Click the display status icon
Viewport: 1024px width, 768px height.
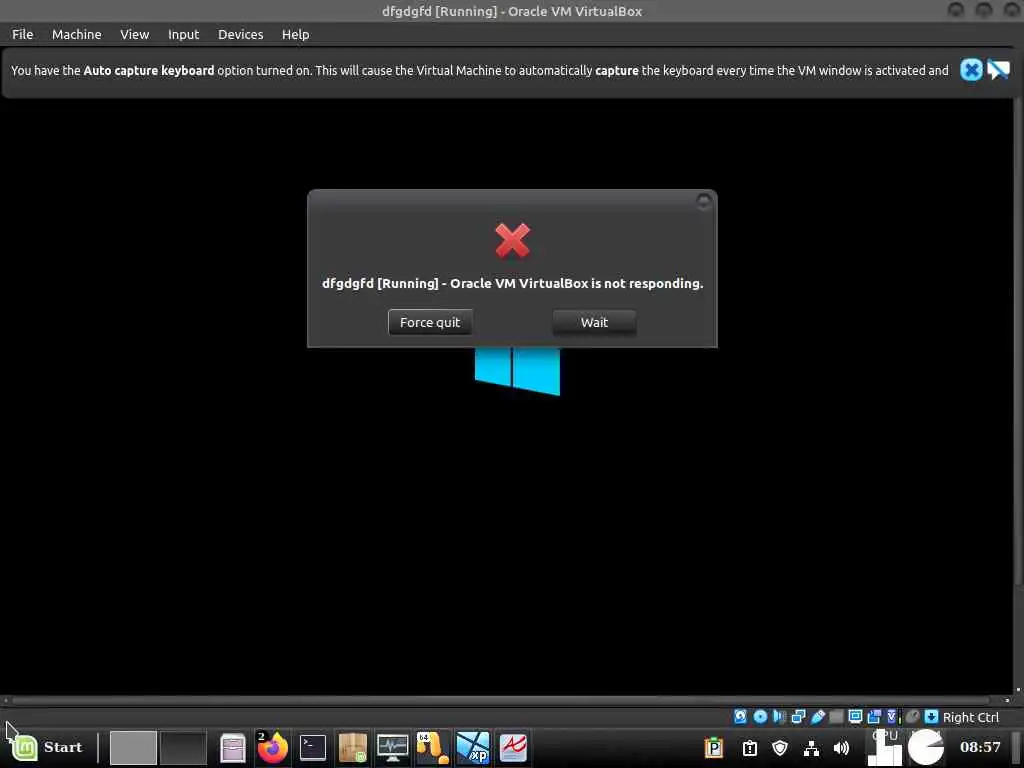pyautogui.click(x=855, y=716)
